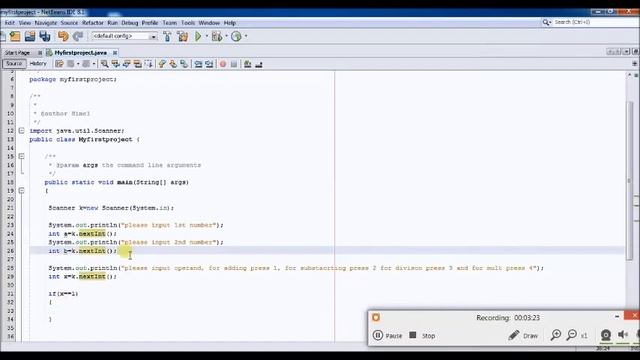This screenshot has width=640, height=360.
Task: Open the default config dropdown
Action: tap(153, 37)
